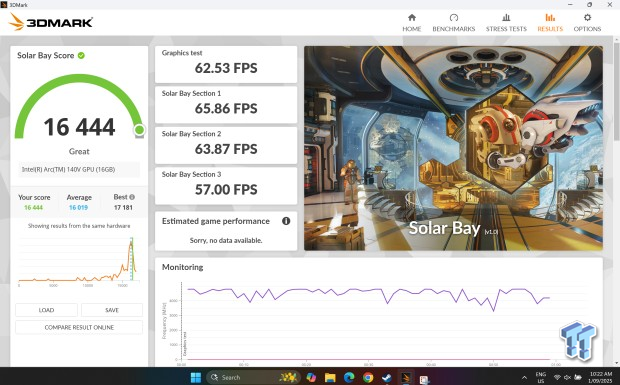Viewport: 620px width, 385px height.
Task: Open File Explorer from the taskbar
Action: tap(330, 377)
